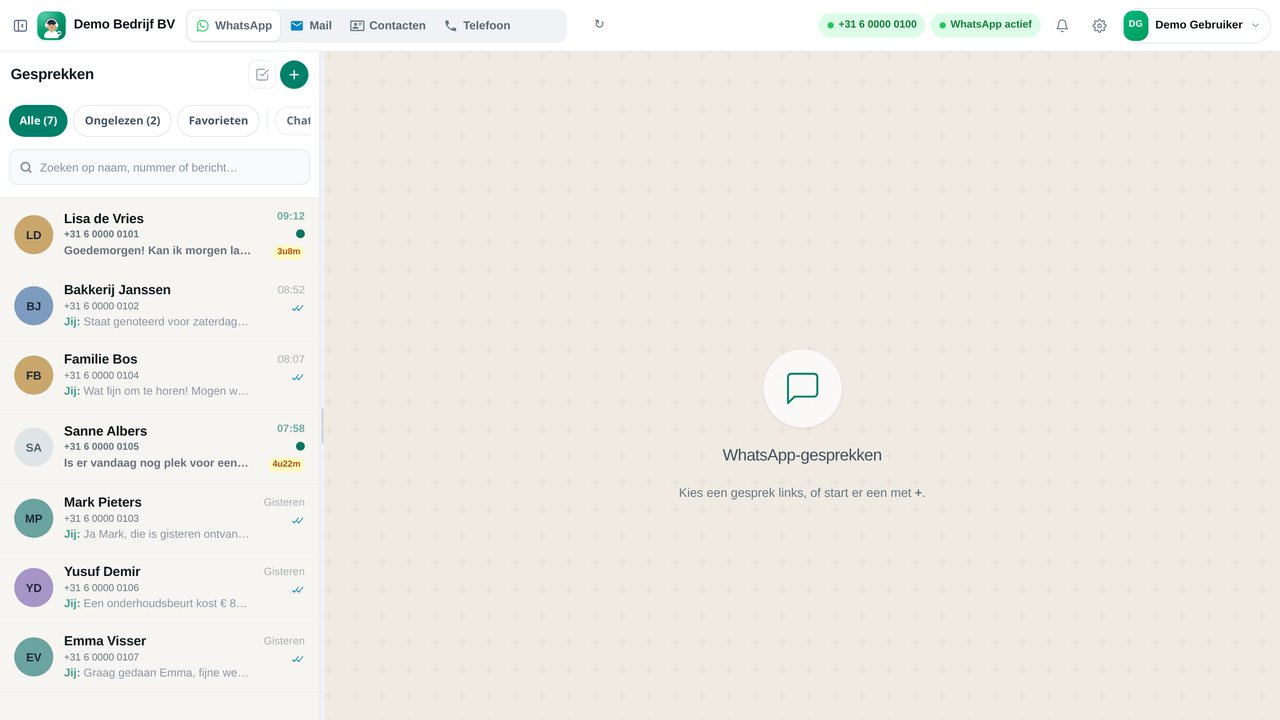The width and height of the screenshot is (1280, 720).
Task: Click the refresh icon in the top bar
Action: 599,25
